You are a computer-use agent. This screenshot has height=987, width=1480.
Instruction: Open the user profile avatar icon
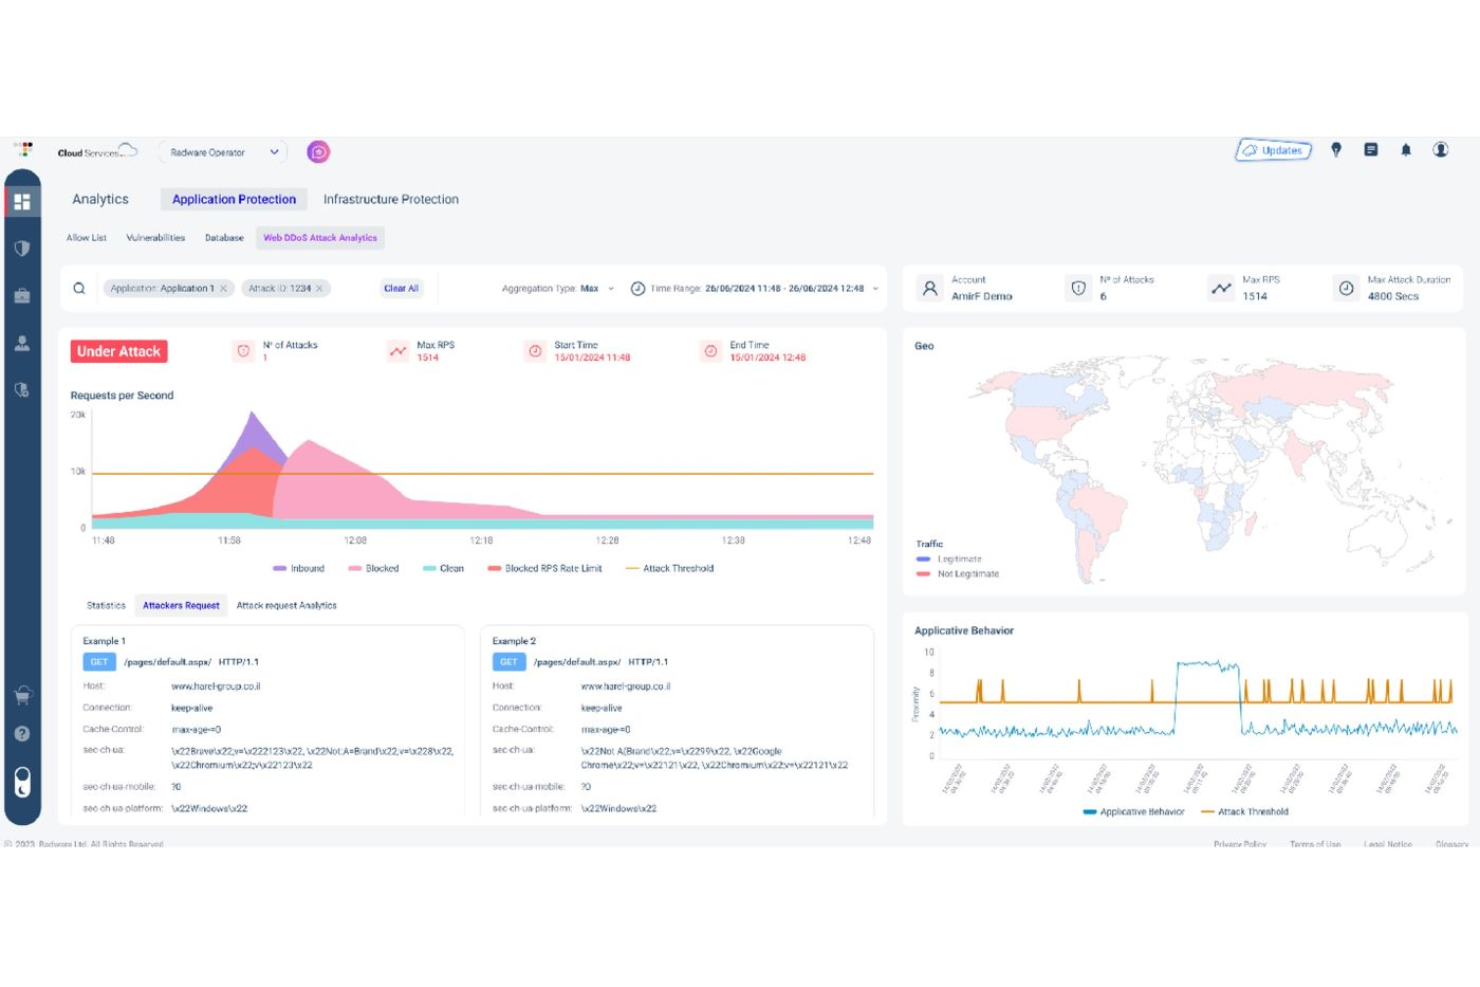(1440, 151)
